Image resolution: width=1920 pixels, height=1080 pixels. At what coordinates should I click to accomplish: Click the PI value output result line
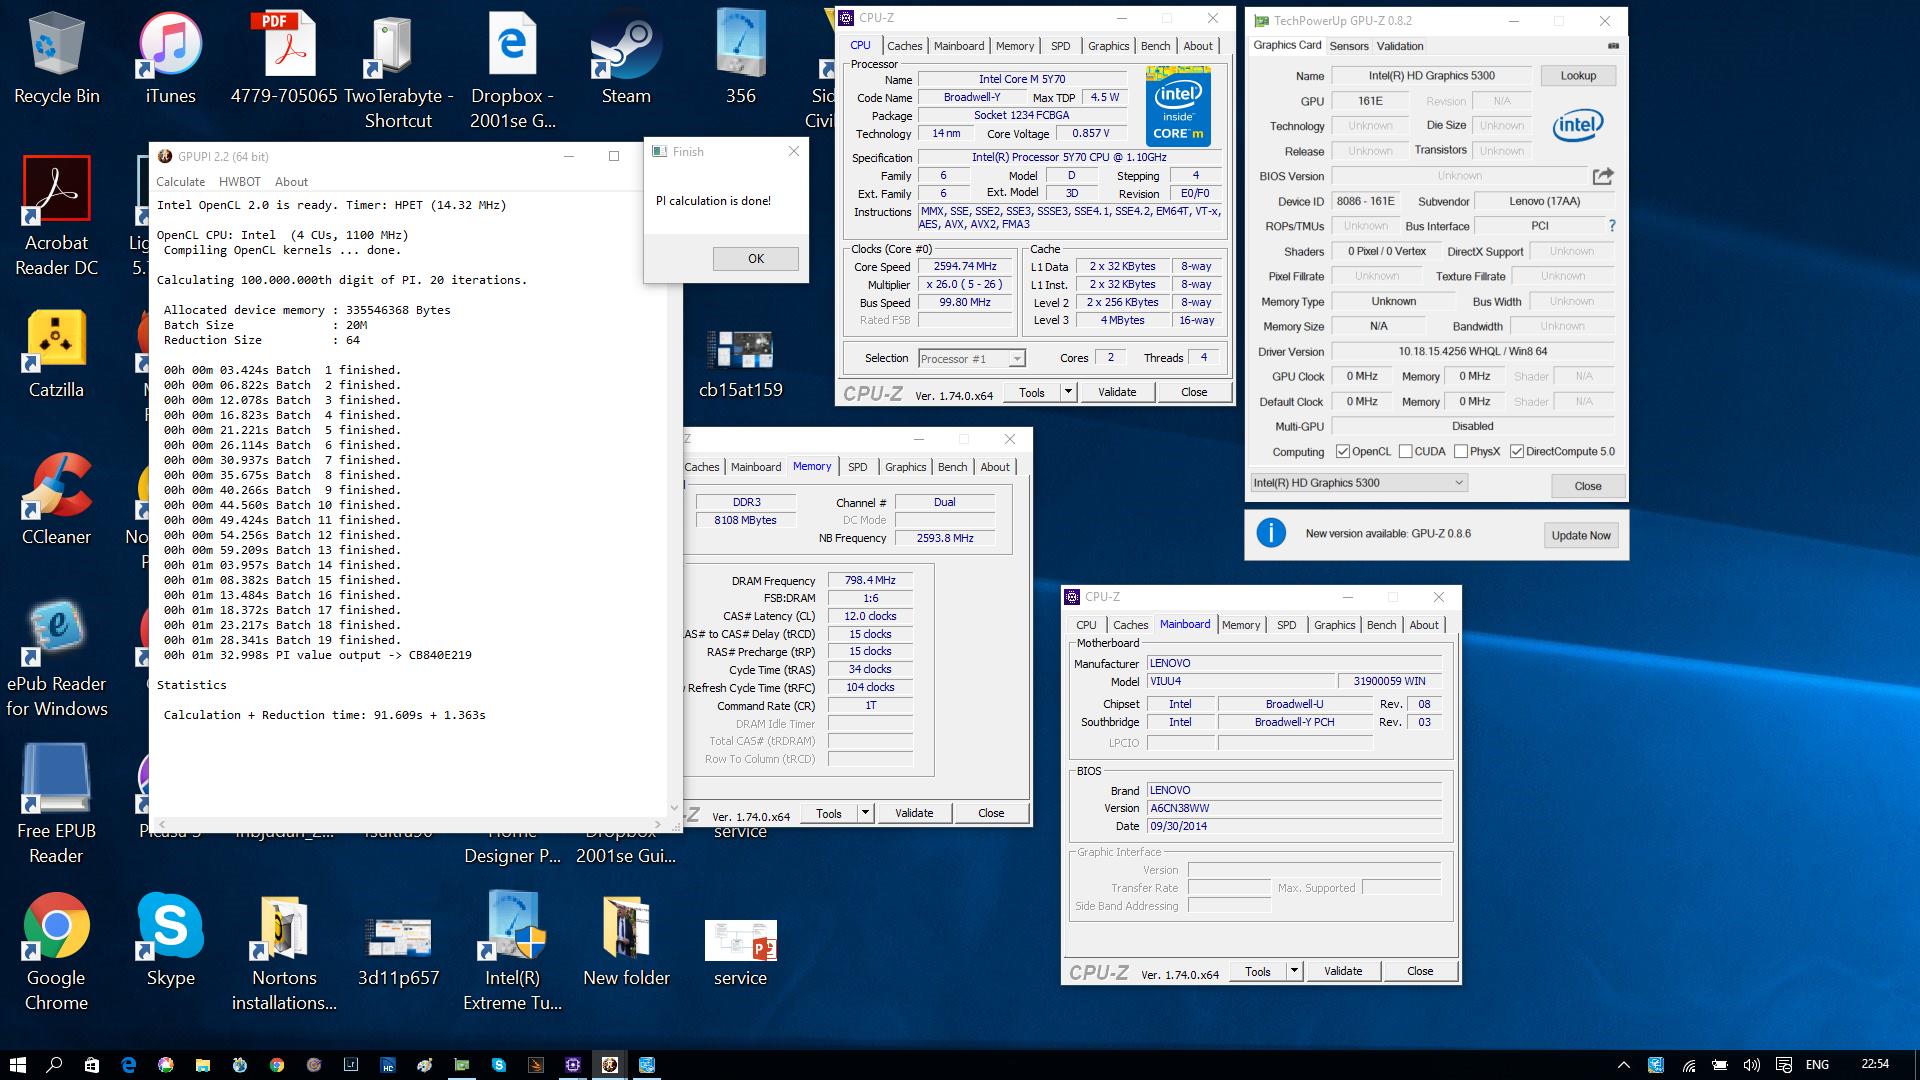pyautogui.click(x=318, y=655)
